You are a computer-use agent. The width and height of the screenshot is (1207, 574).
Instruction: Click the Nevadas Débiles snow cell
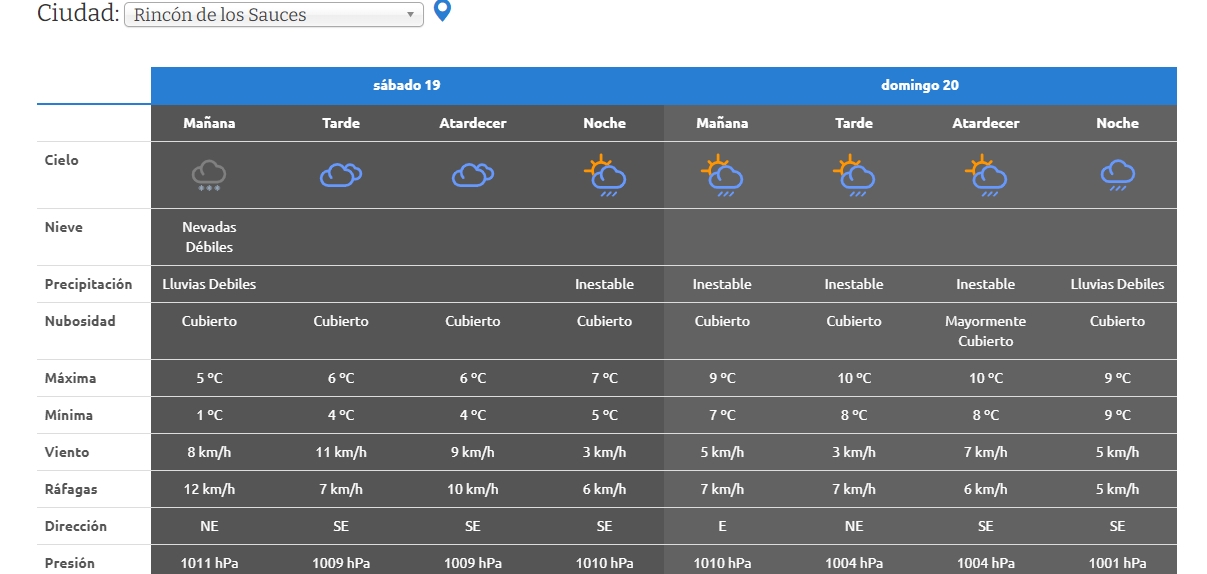209,237
